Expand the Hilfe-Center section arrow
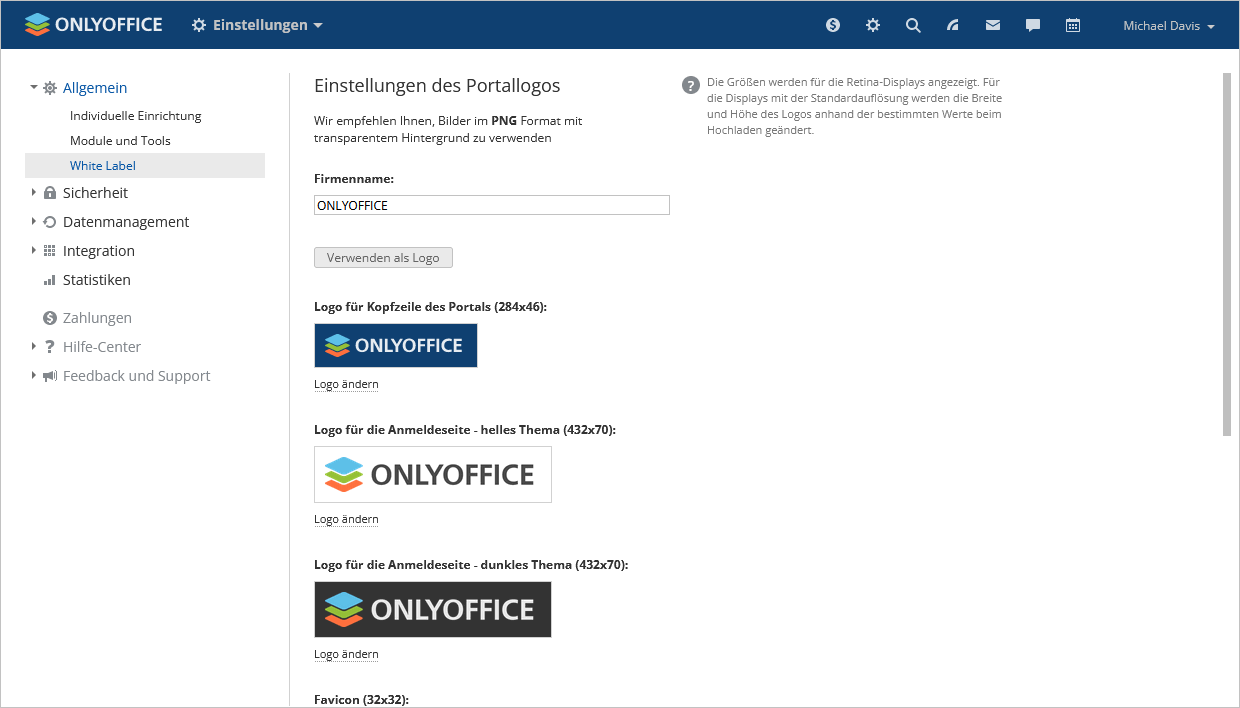 pyautogui.click(x=33, y=346)
